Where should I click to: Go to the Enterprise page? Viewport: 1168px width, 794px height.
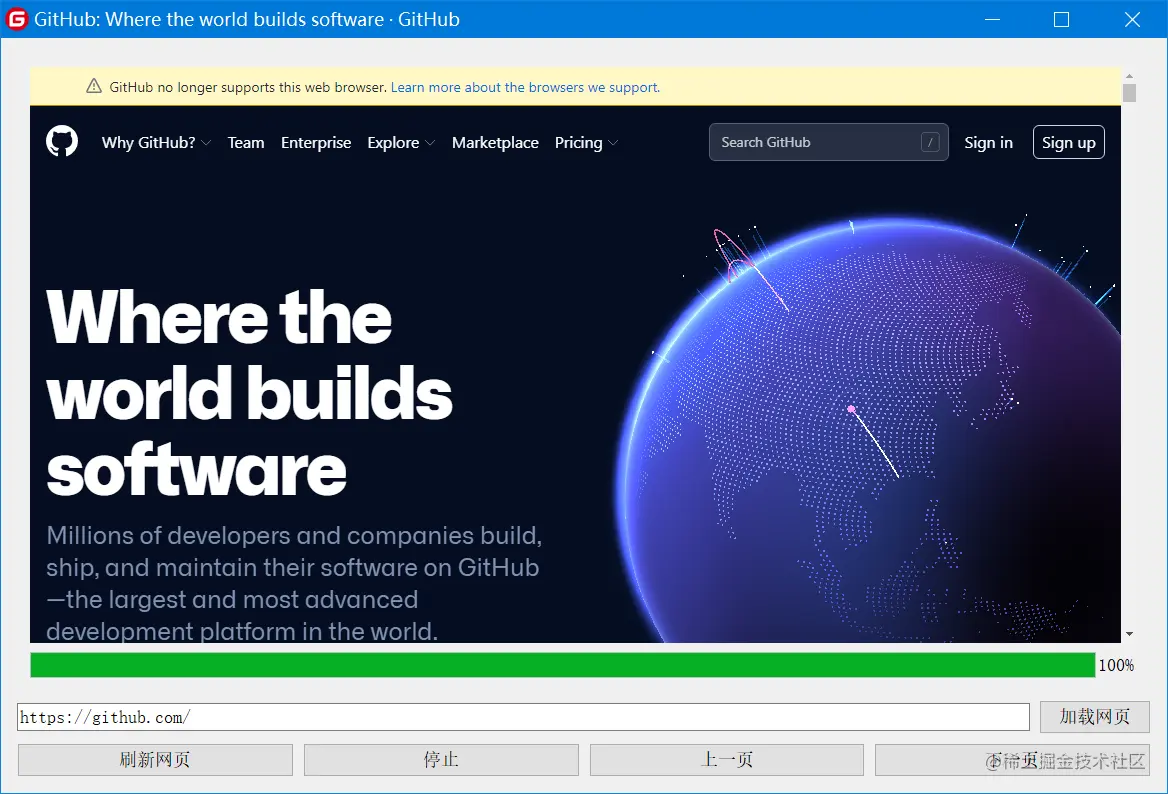point(316,142)
